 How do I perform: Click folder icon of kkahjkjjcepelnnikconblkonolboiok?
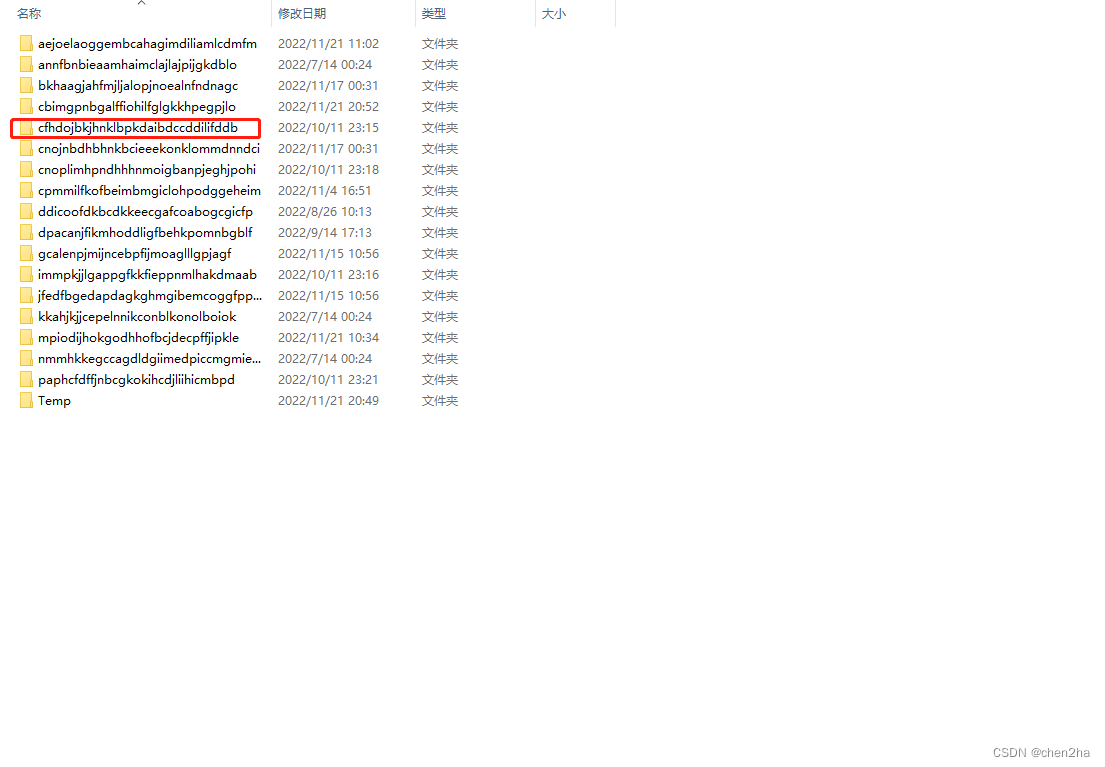[x=26, y=317]
